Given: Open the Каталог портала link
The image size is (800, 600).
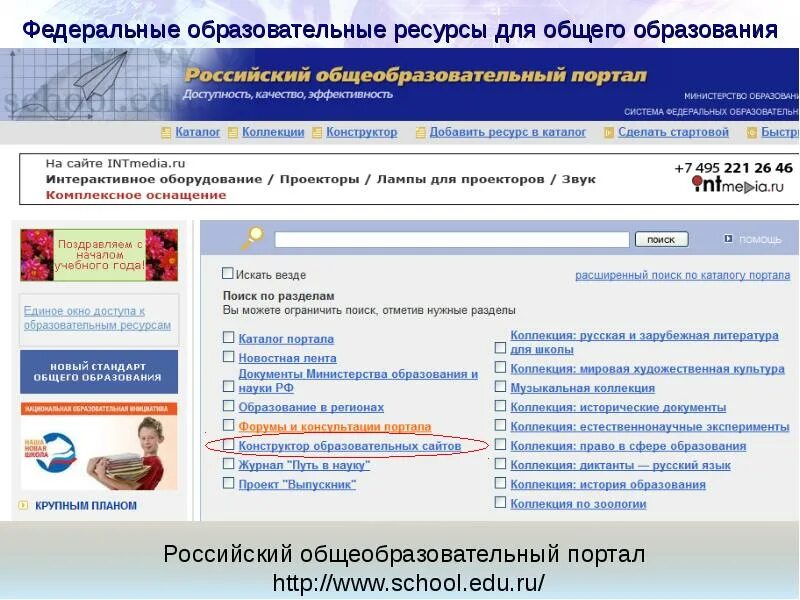Looking at the screenshot, I should pyautogui.click(x=286, y=339).
